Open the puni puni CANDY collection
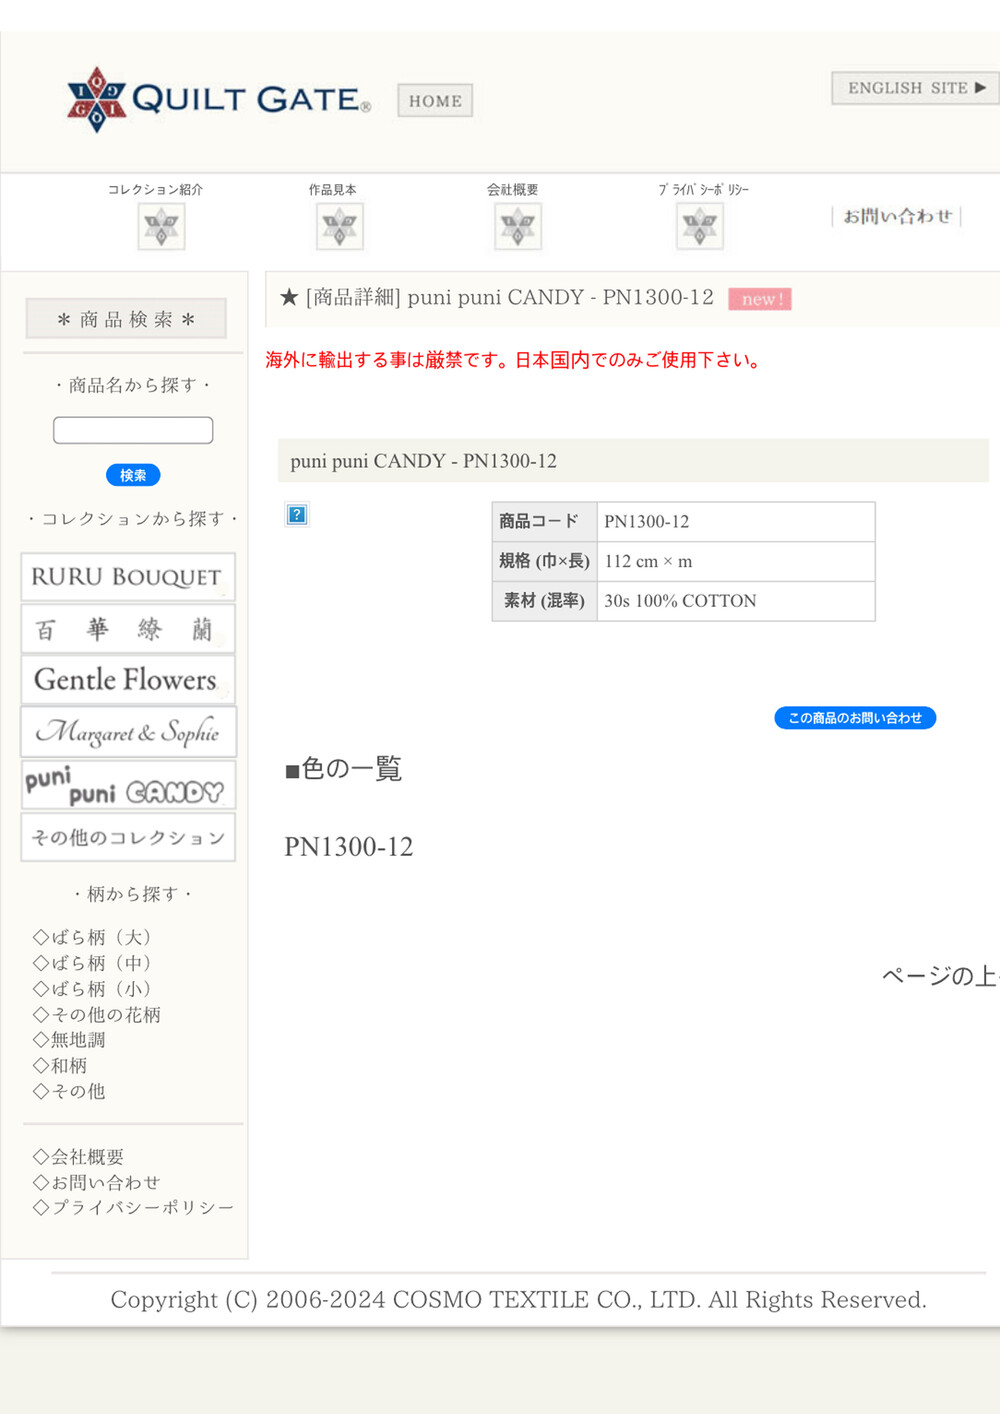 pyautogui.click(x=128, y=785)
